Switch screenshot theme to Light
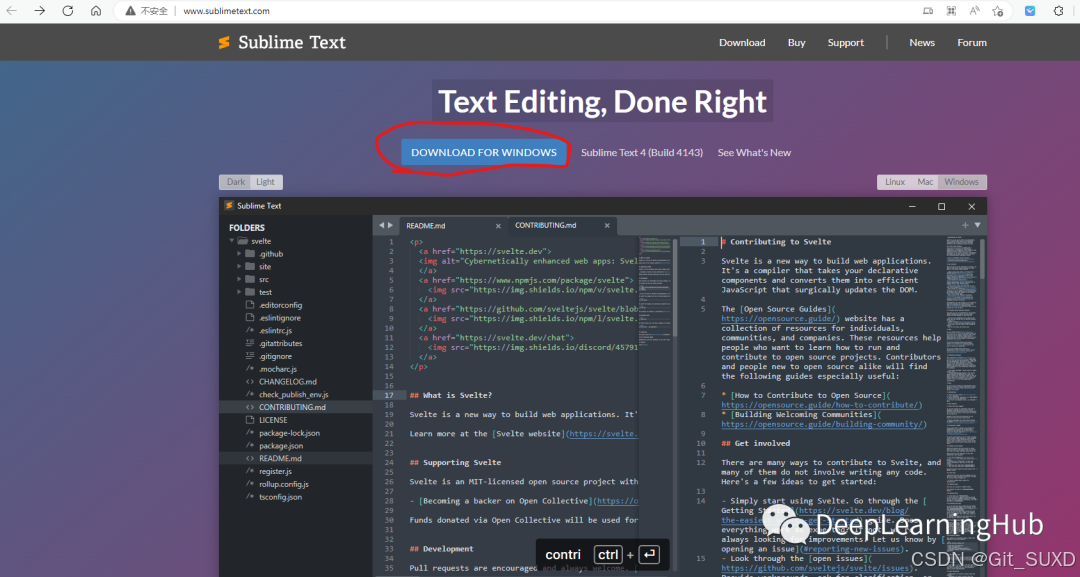1080x577 pixels. point(265,182)
